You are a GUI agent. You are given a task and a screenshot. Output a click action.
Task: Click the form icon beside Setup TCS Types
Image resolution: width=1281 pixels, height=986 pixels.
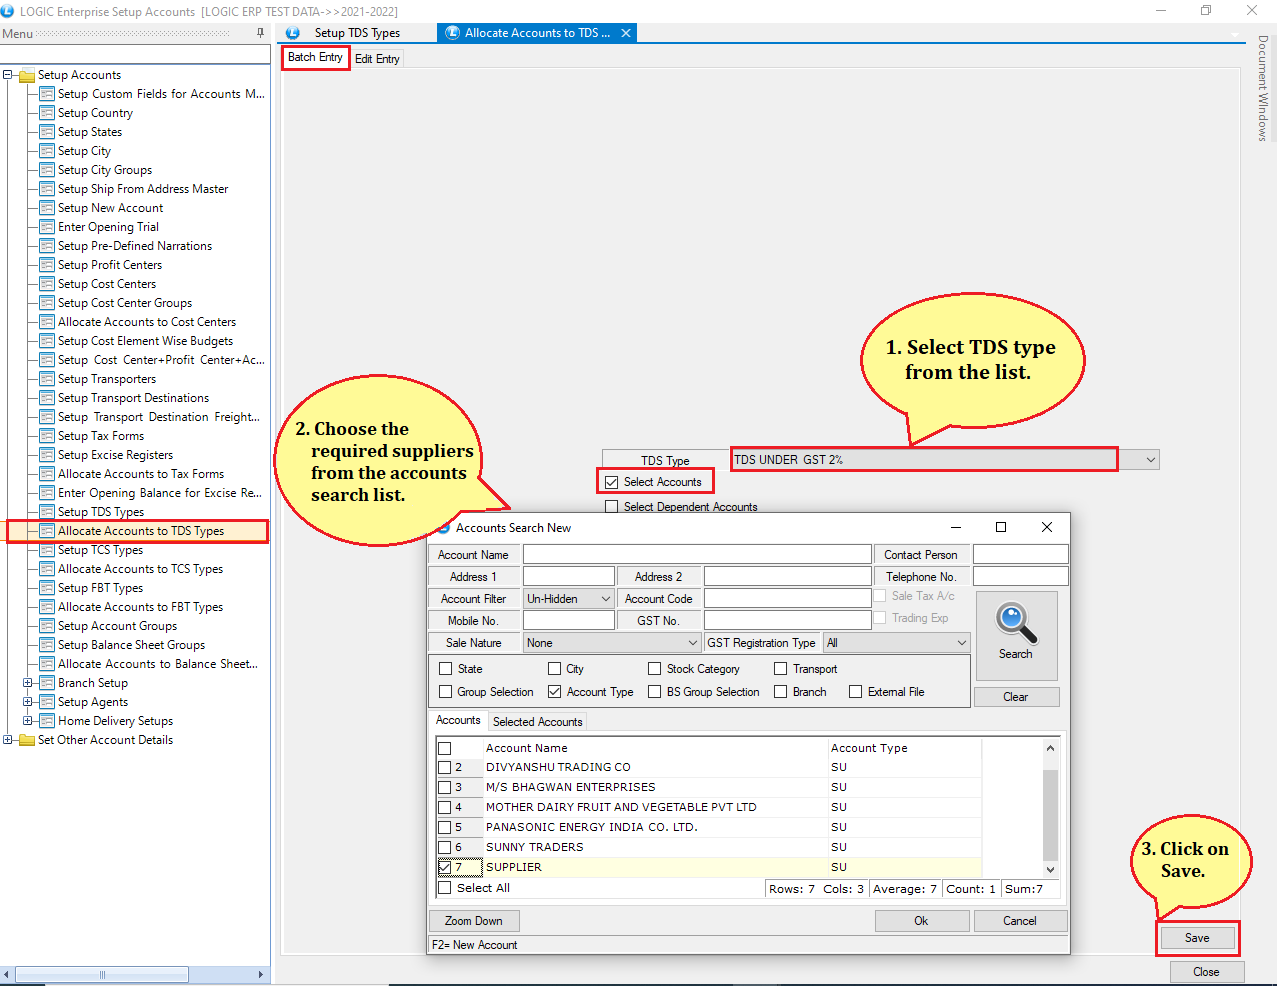pos(47,550)
